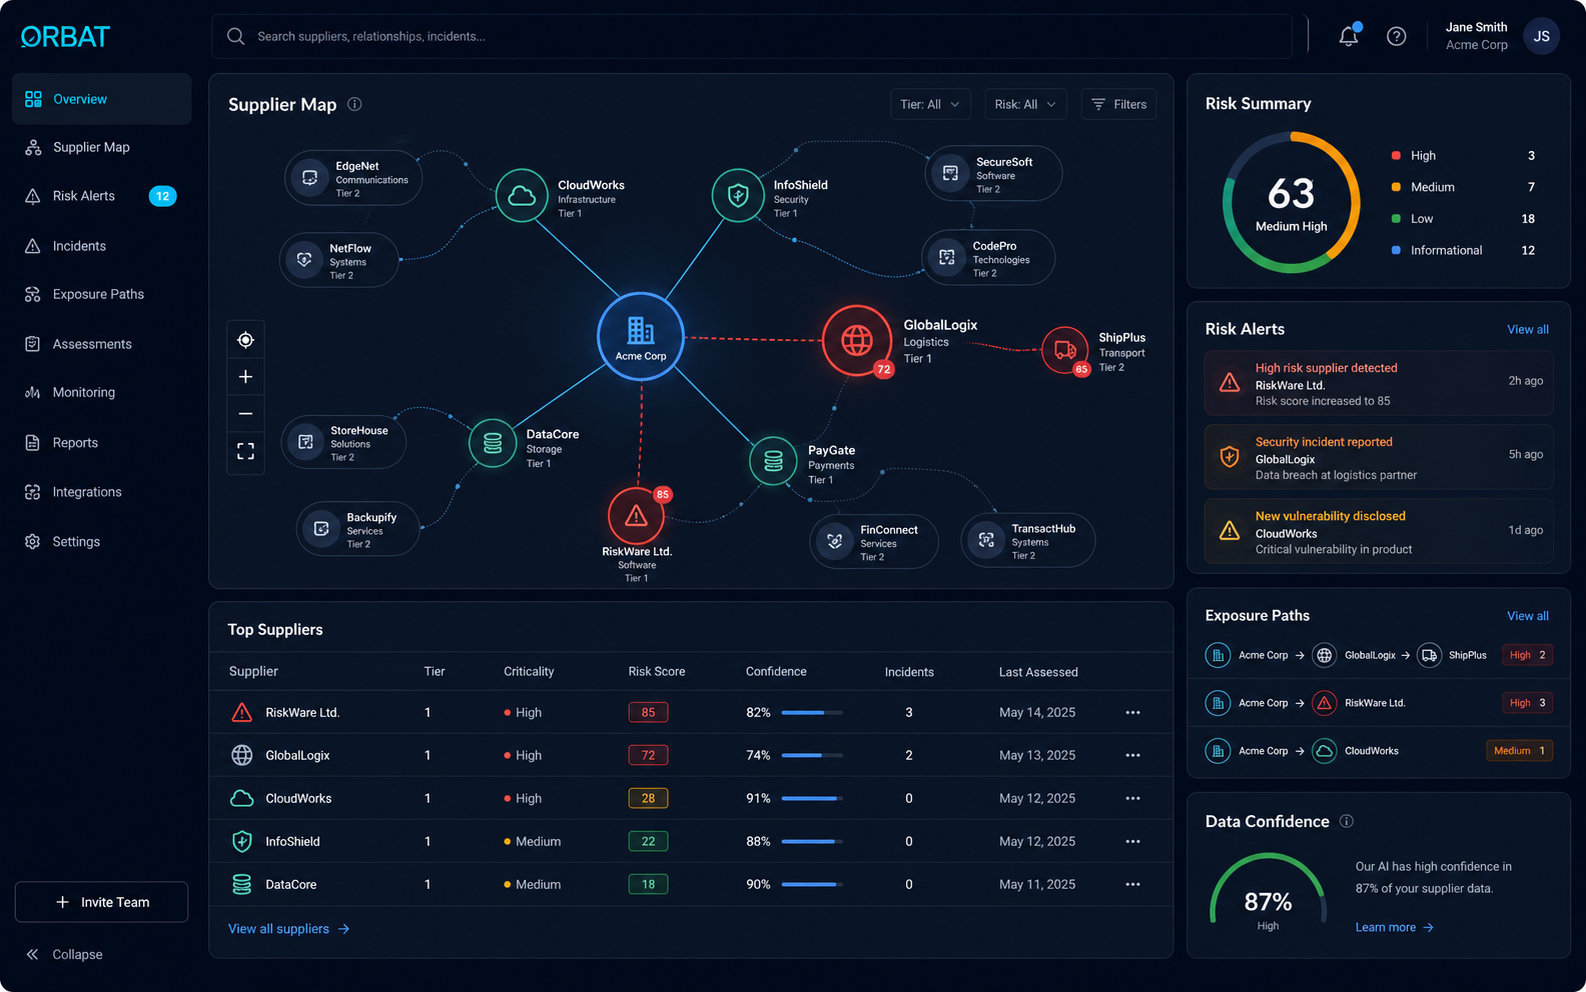
Task: Open the help question mark icon
Action: [1397, 36]
